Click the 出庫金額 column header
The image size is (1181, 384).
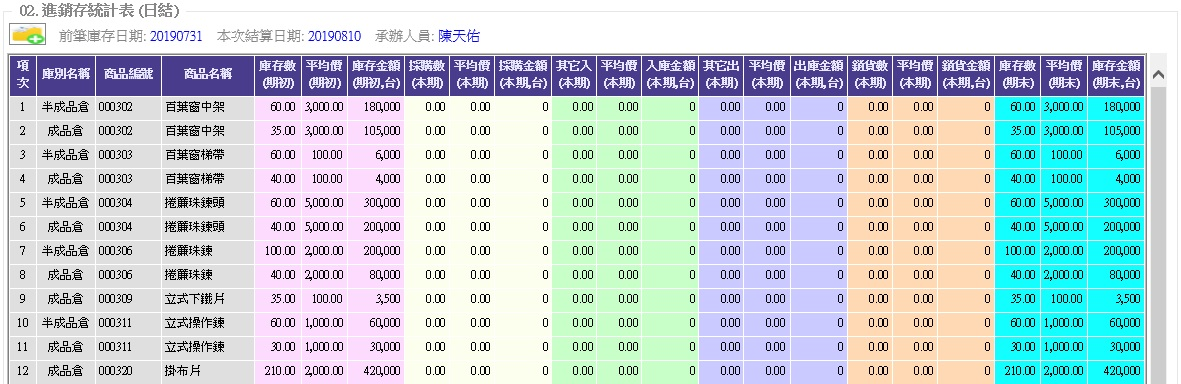point(819,75)
